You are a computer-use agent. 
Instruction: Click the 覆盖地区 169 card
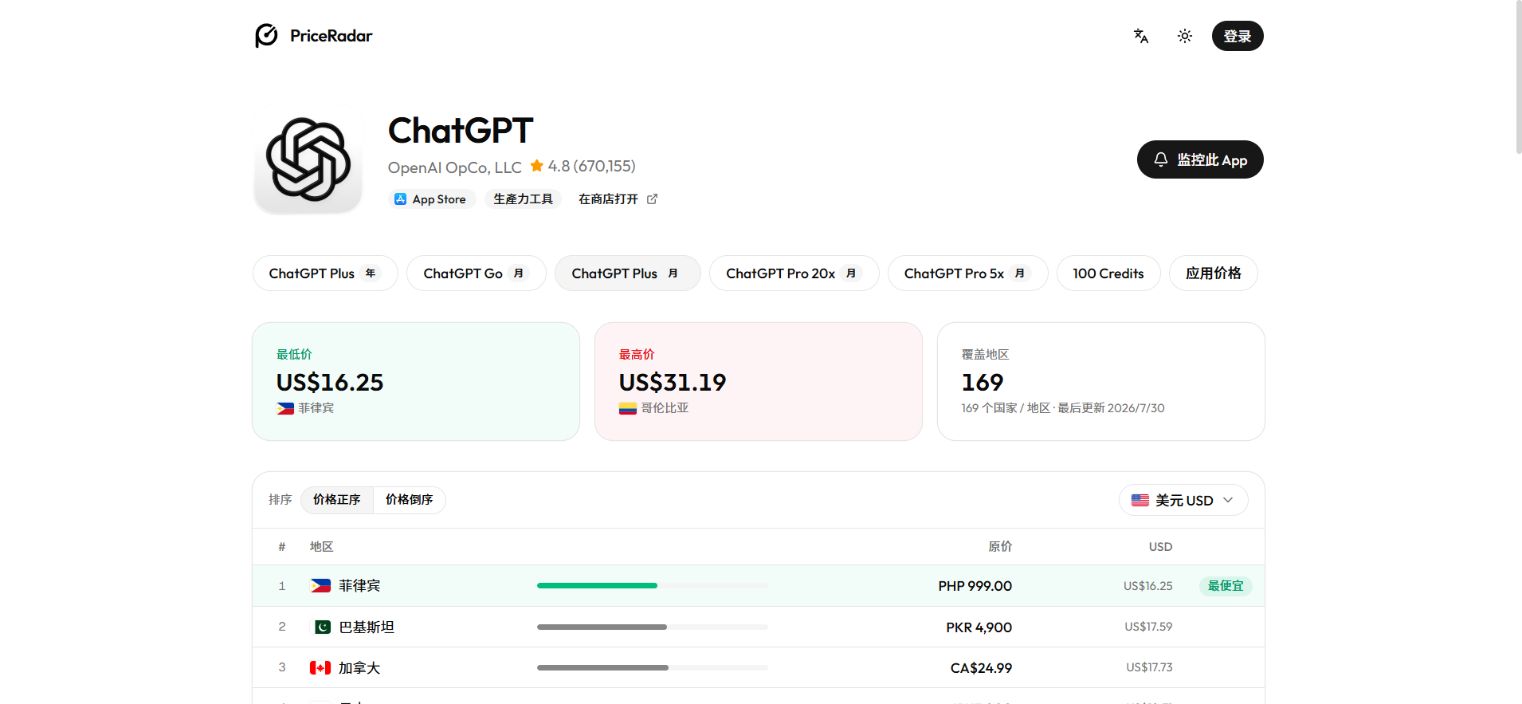coord(1101,381)
